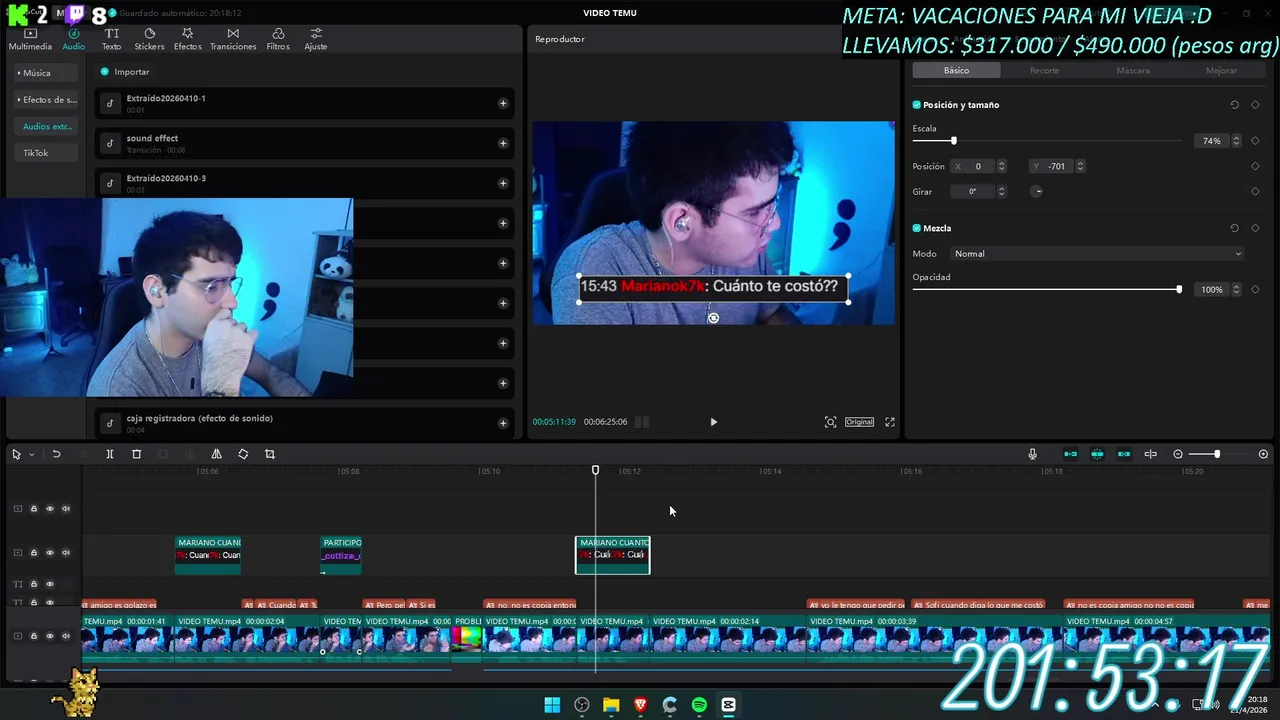The height and width of the screenshot is (720, 1280).
Task: Zoom out the timeline with minus icon
Action: (x=1178, y=454)
